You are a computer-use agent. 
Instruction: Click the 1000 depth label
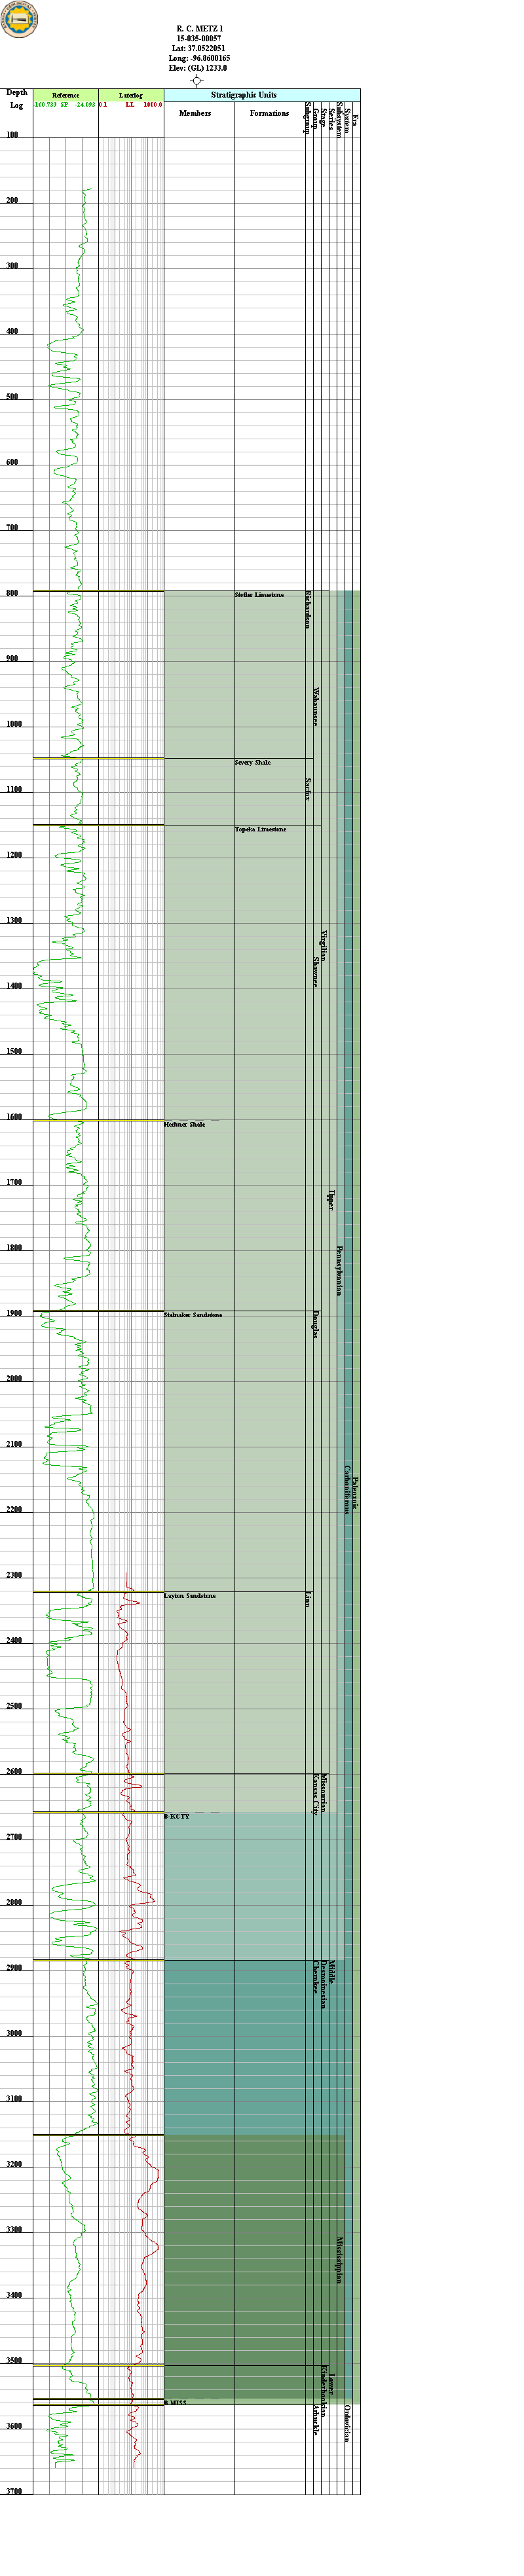(x=14, y=724)
